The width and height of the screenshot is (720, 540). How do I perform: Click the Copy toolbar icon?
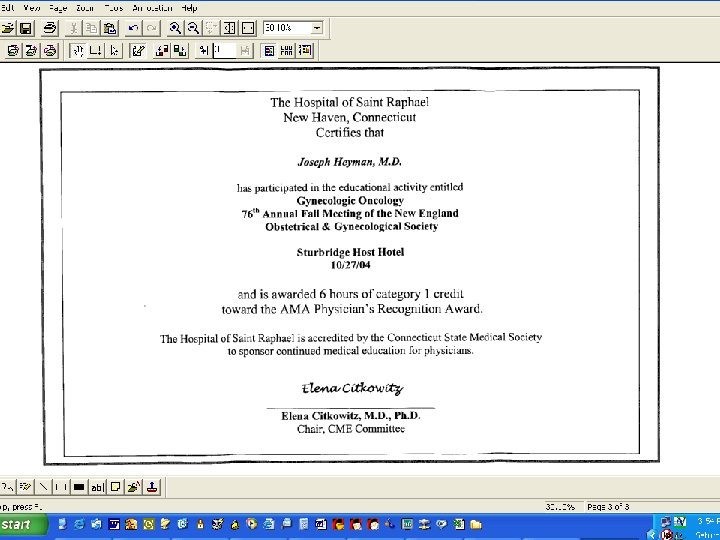(x=91, y=28)
